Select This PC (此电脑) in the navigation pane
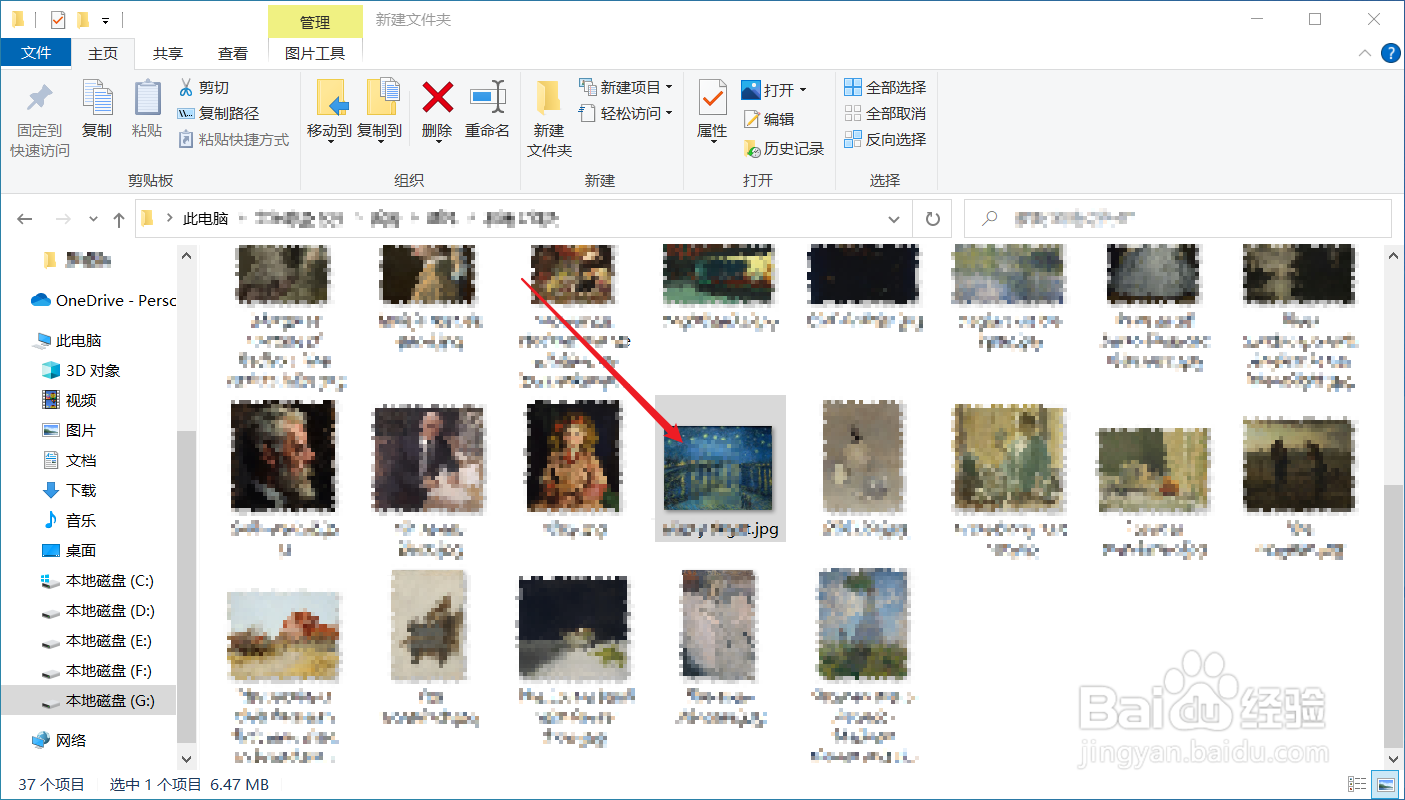Screen dimensions: 1405x800 pyautogui.click(x=68, y=340)
